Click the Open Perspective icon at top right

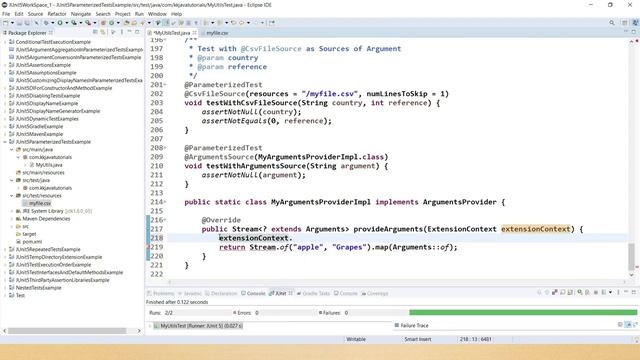pyautogui.click(x=624, y=23)
